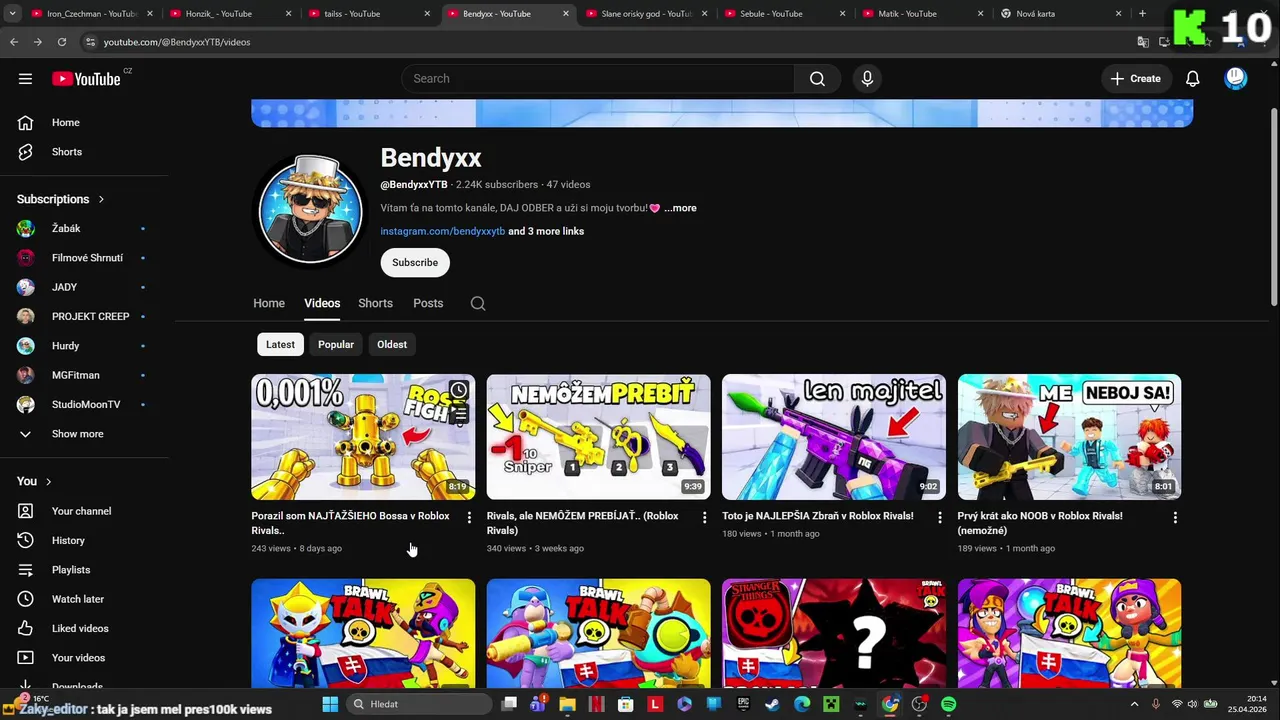Switch to Sebule browser tab

coord(785,14)
